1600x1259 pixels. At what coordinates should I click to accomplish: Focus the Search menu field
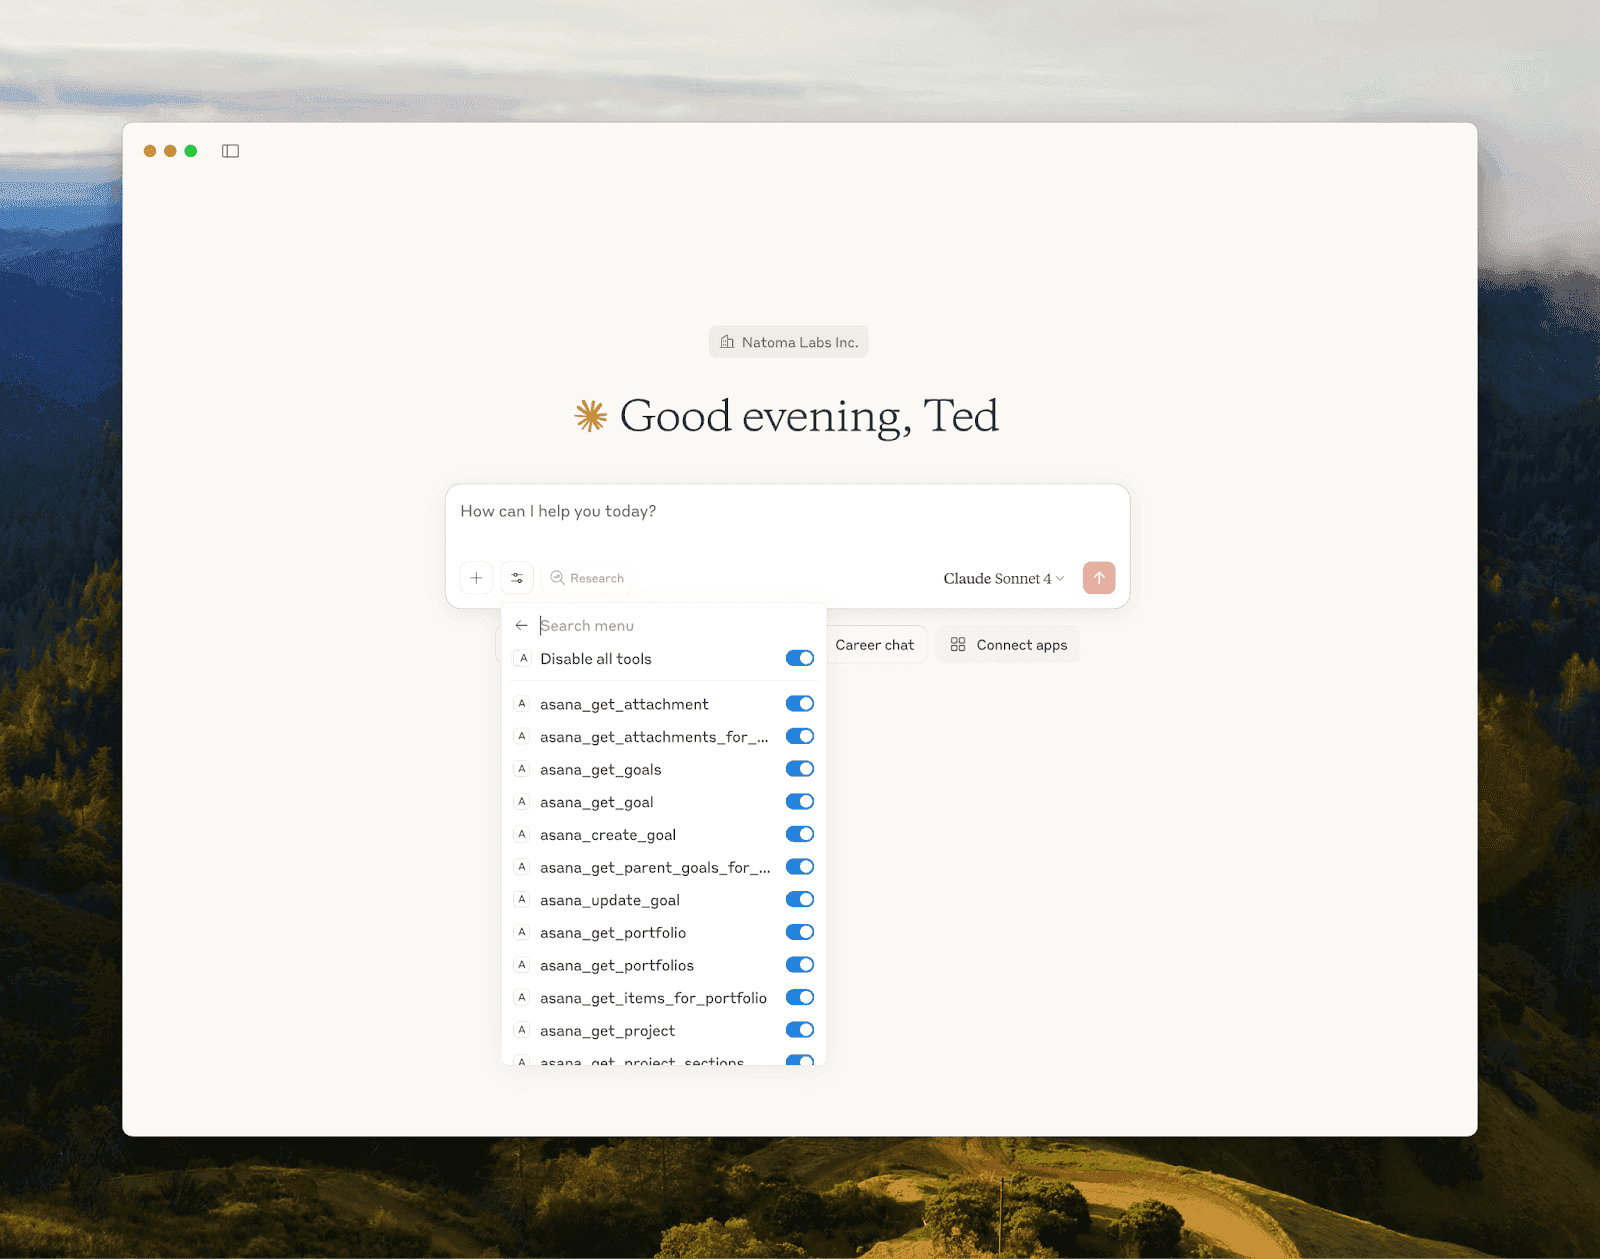tap(676, 625)
